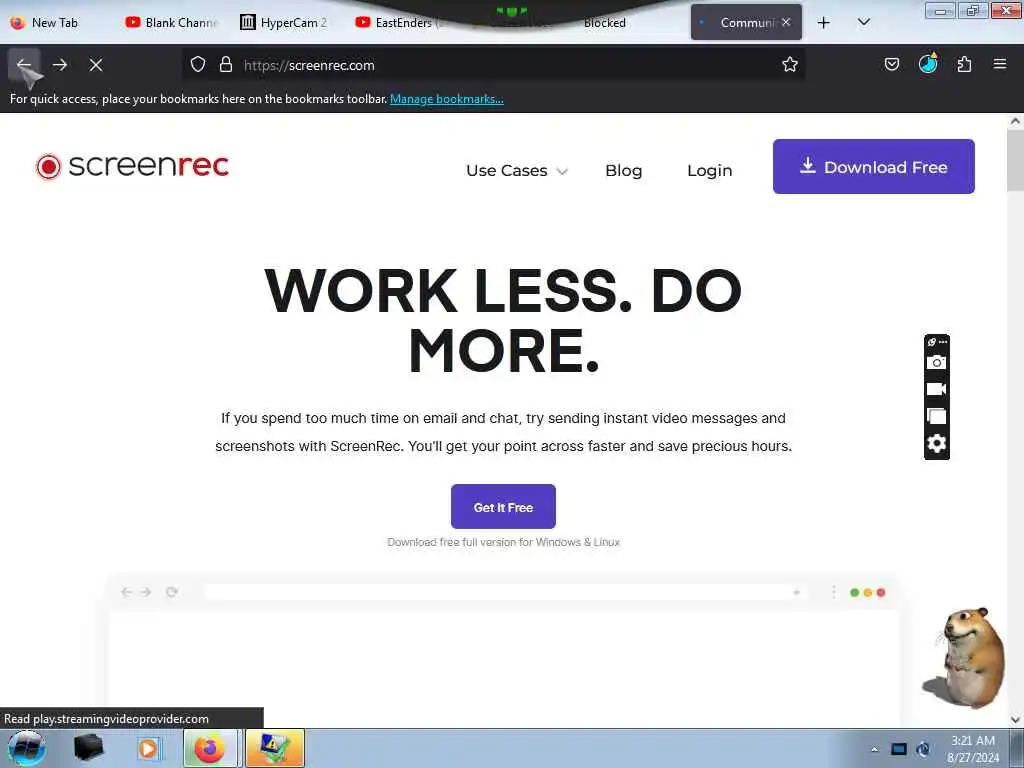The height and width of the screenshot is (768, 1024).
Task: Click the Get It Free button
Action: 503,507
